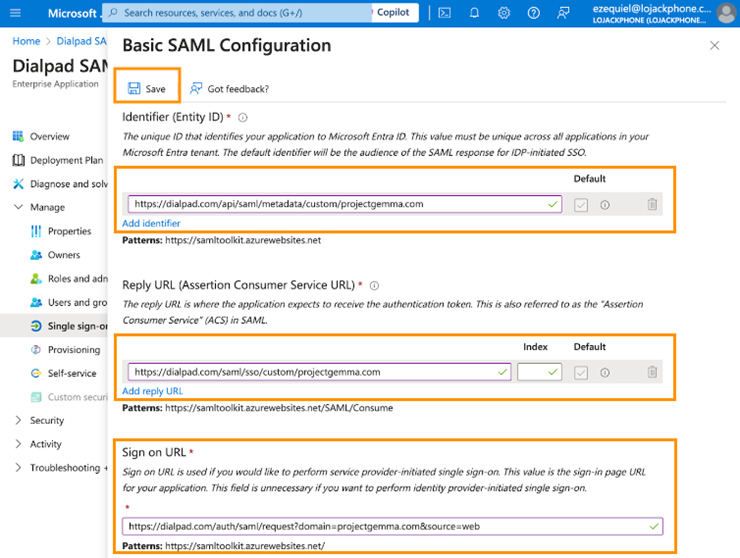Open the help question mark icon
The width and height of the screenshot is (740, 558).
(x=534, y=13)
